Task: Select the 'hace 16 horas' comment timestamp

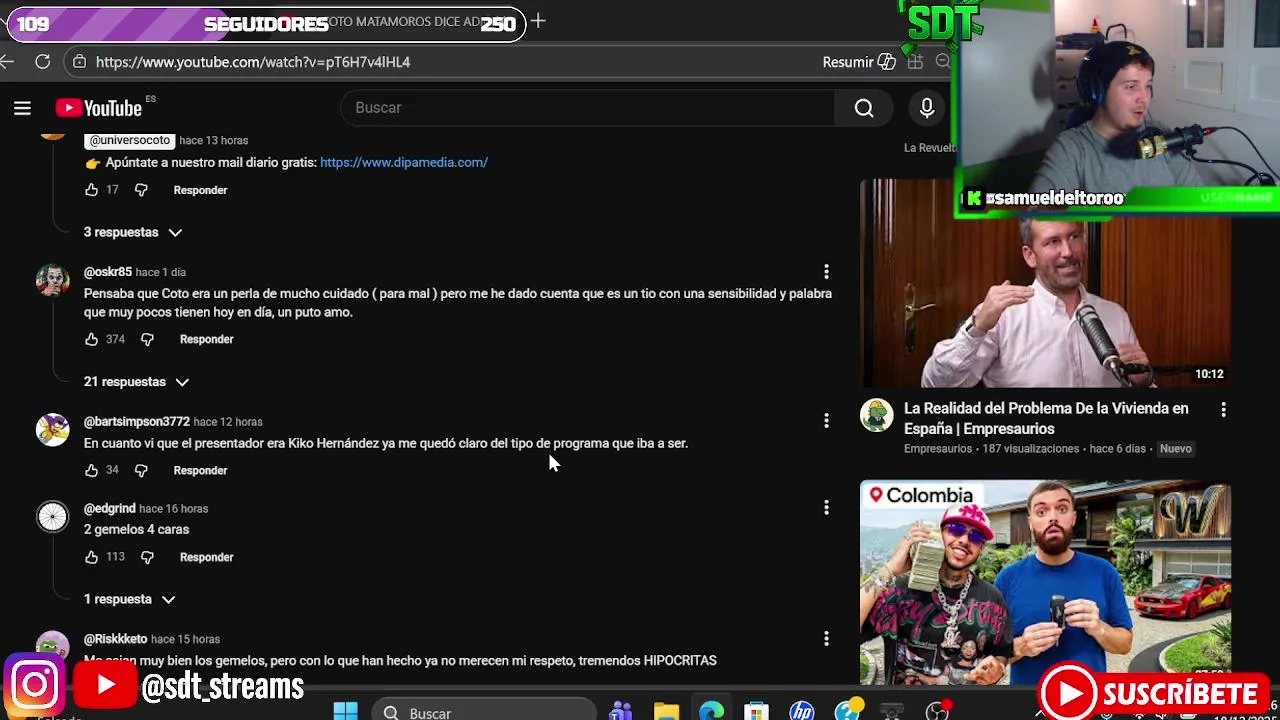Action: point(174,508)
